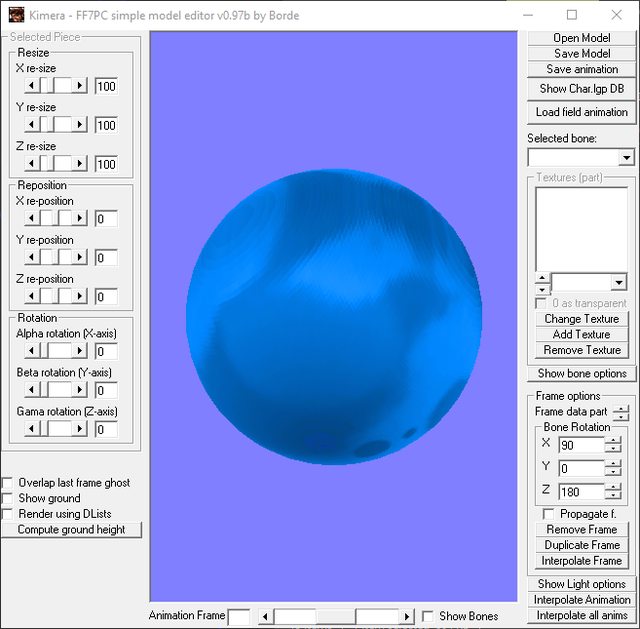
Task: Step animation frame back with left arrow
Action: pos(266,616)
